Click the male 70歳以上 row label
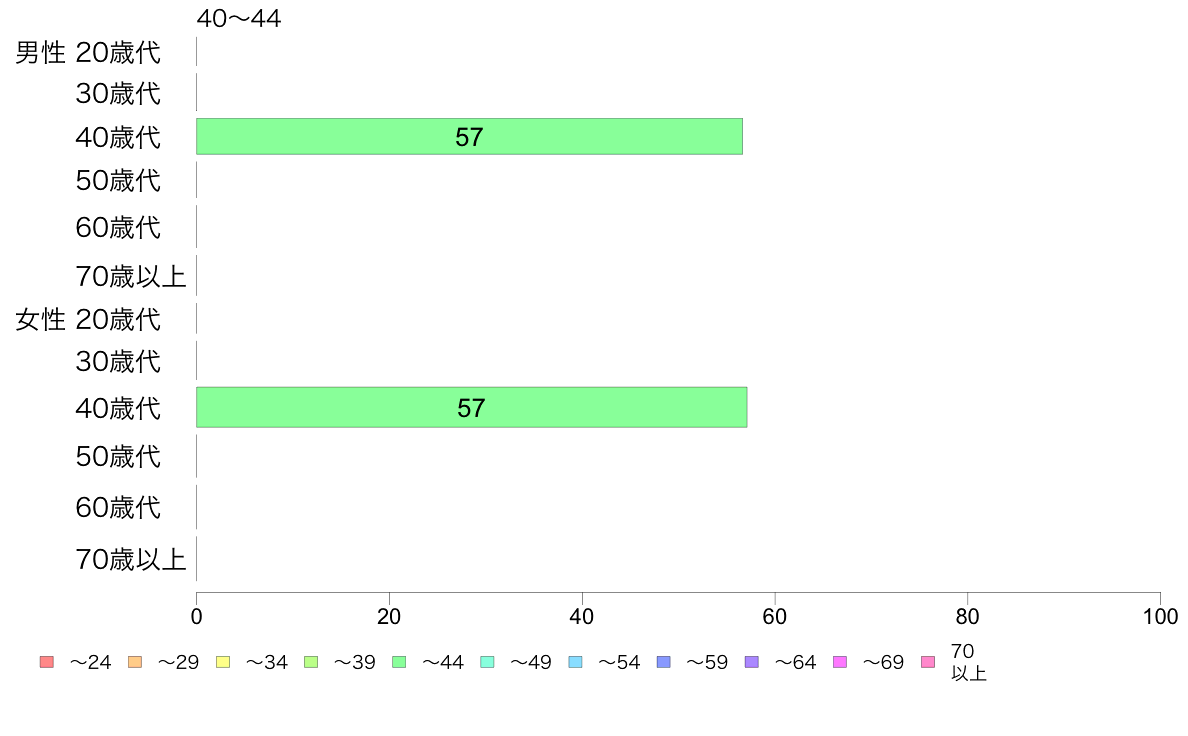The image size is (1188, 736). tap(131, 276)
